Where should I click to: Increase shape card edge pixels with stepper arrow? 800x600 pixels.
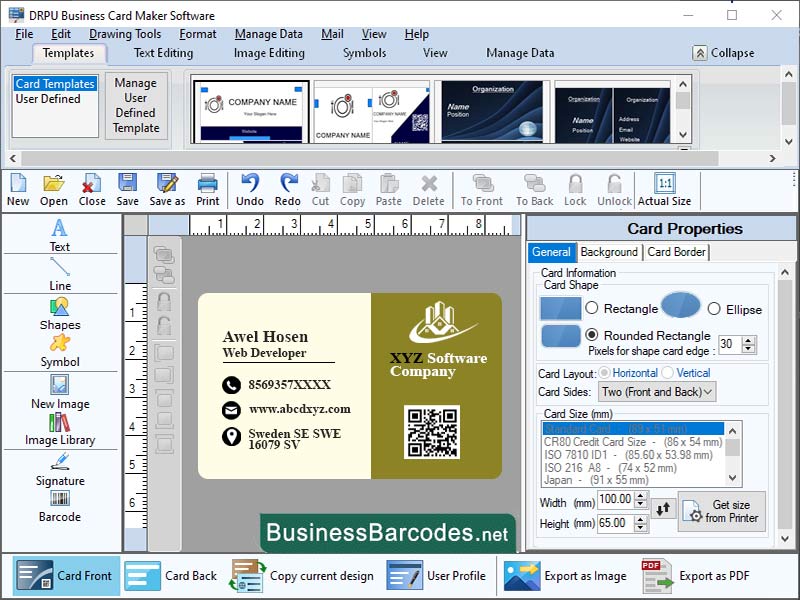747,341
